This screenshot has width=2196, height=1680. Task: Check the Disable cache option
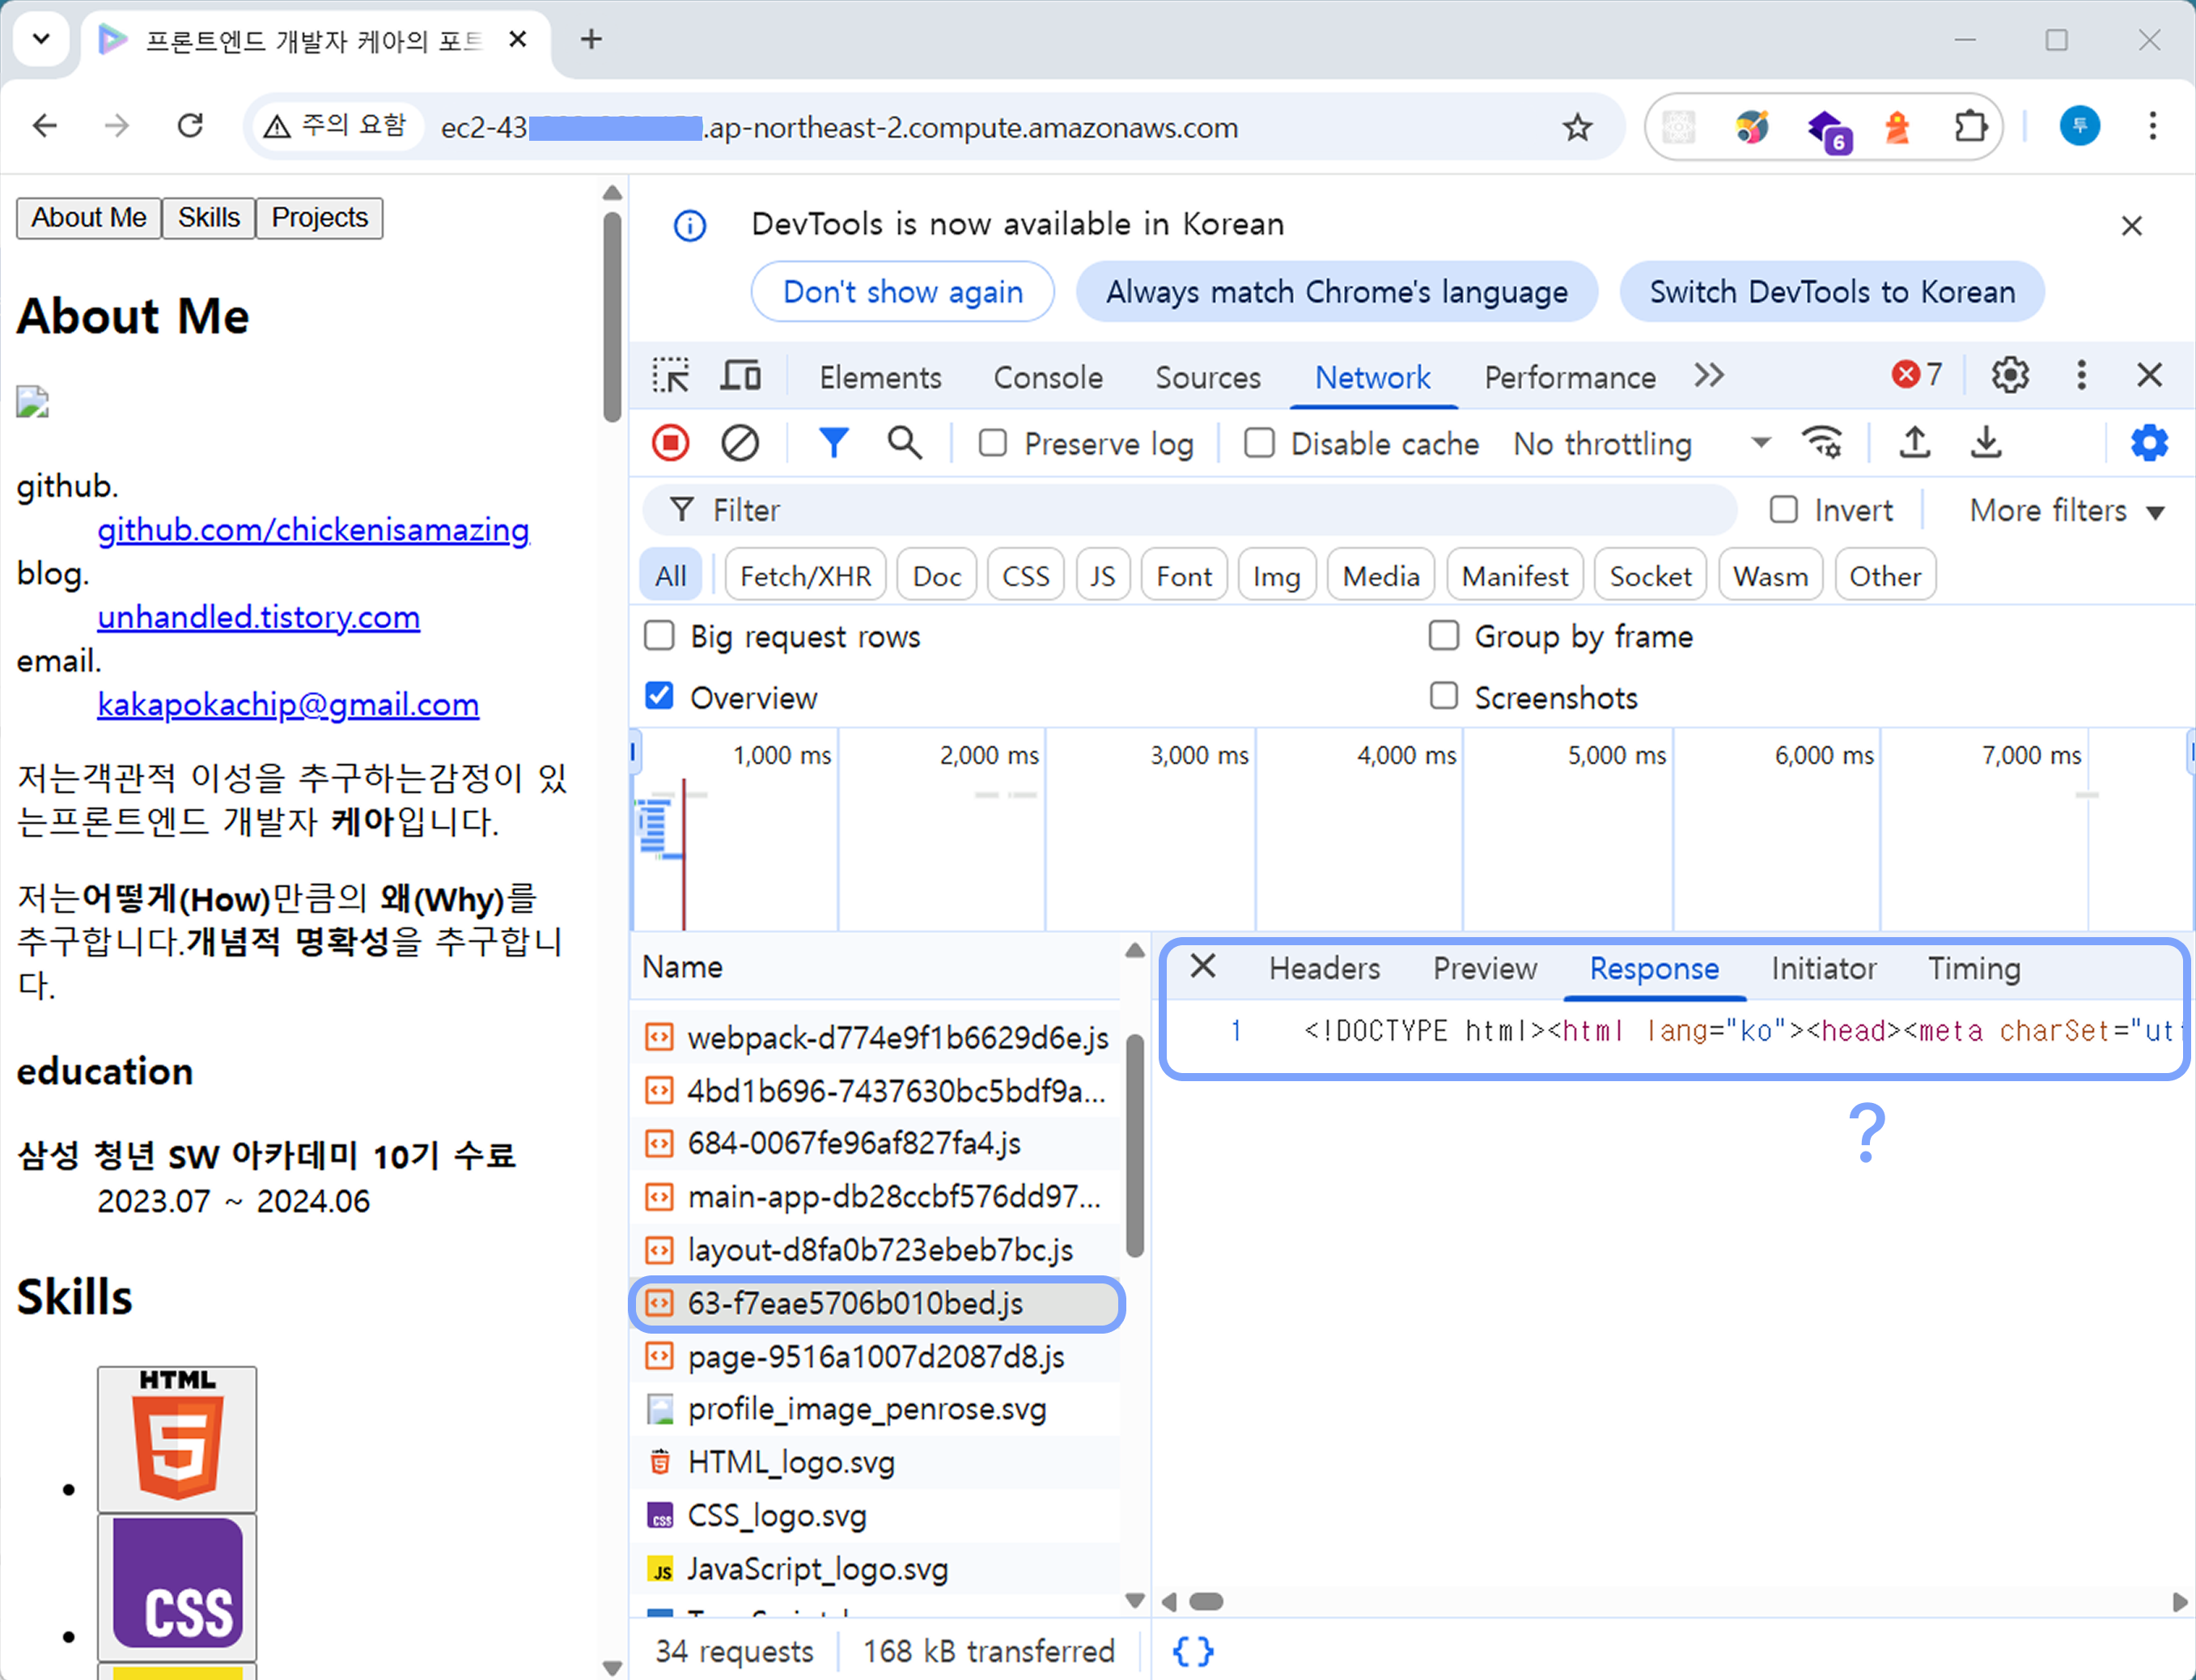coord(1259,443)
